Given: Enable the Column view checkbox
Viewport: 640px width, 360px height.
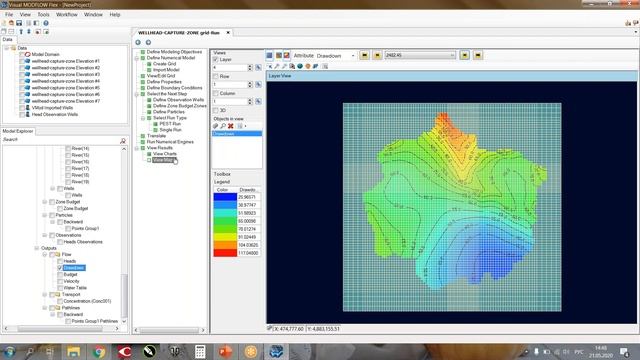Looking at the screenshot, I should click(x=216, y=93).
